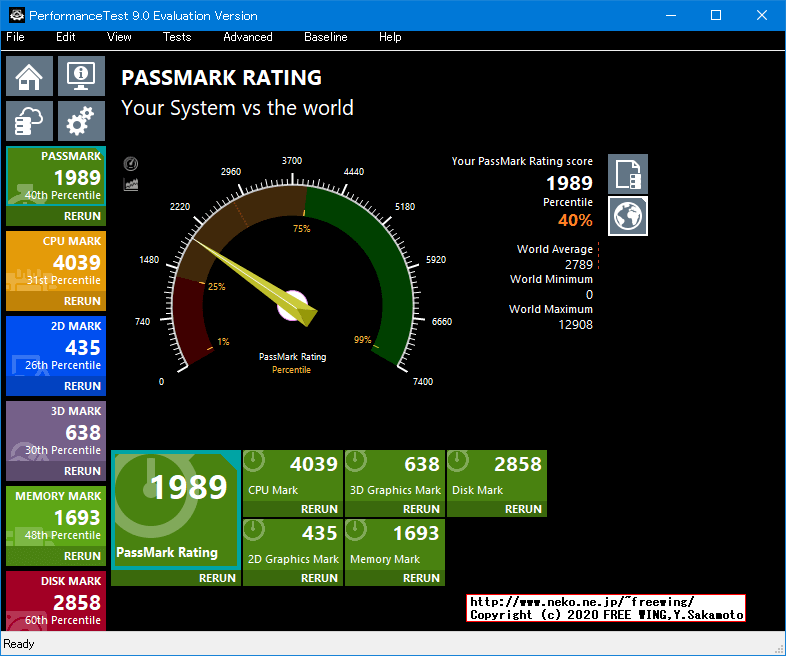Click the 25% marker on the gauge
Screen dimensions: 786x656
pos(217,287)
